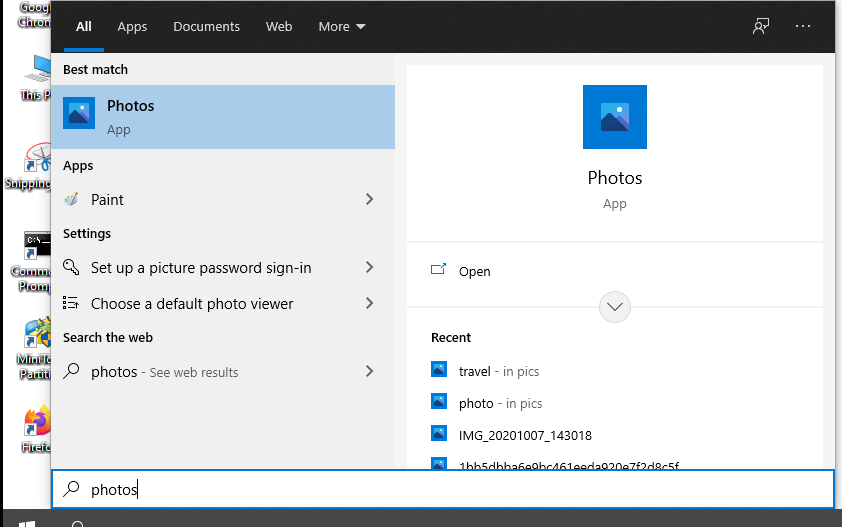Image resolution: width=842 pixels, height=527 pixels.
Task: Select the Command Prompt desktop shortcut
Action: point(32,261)
